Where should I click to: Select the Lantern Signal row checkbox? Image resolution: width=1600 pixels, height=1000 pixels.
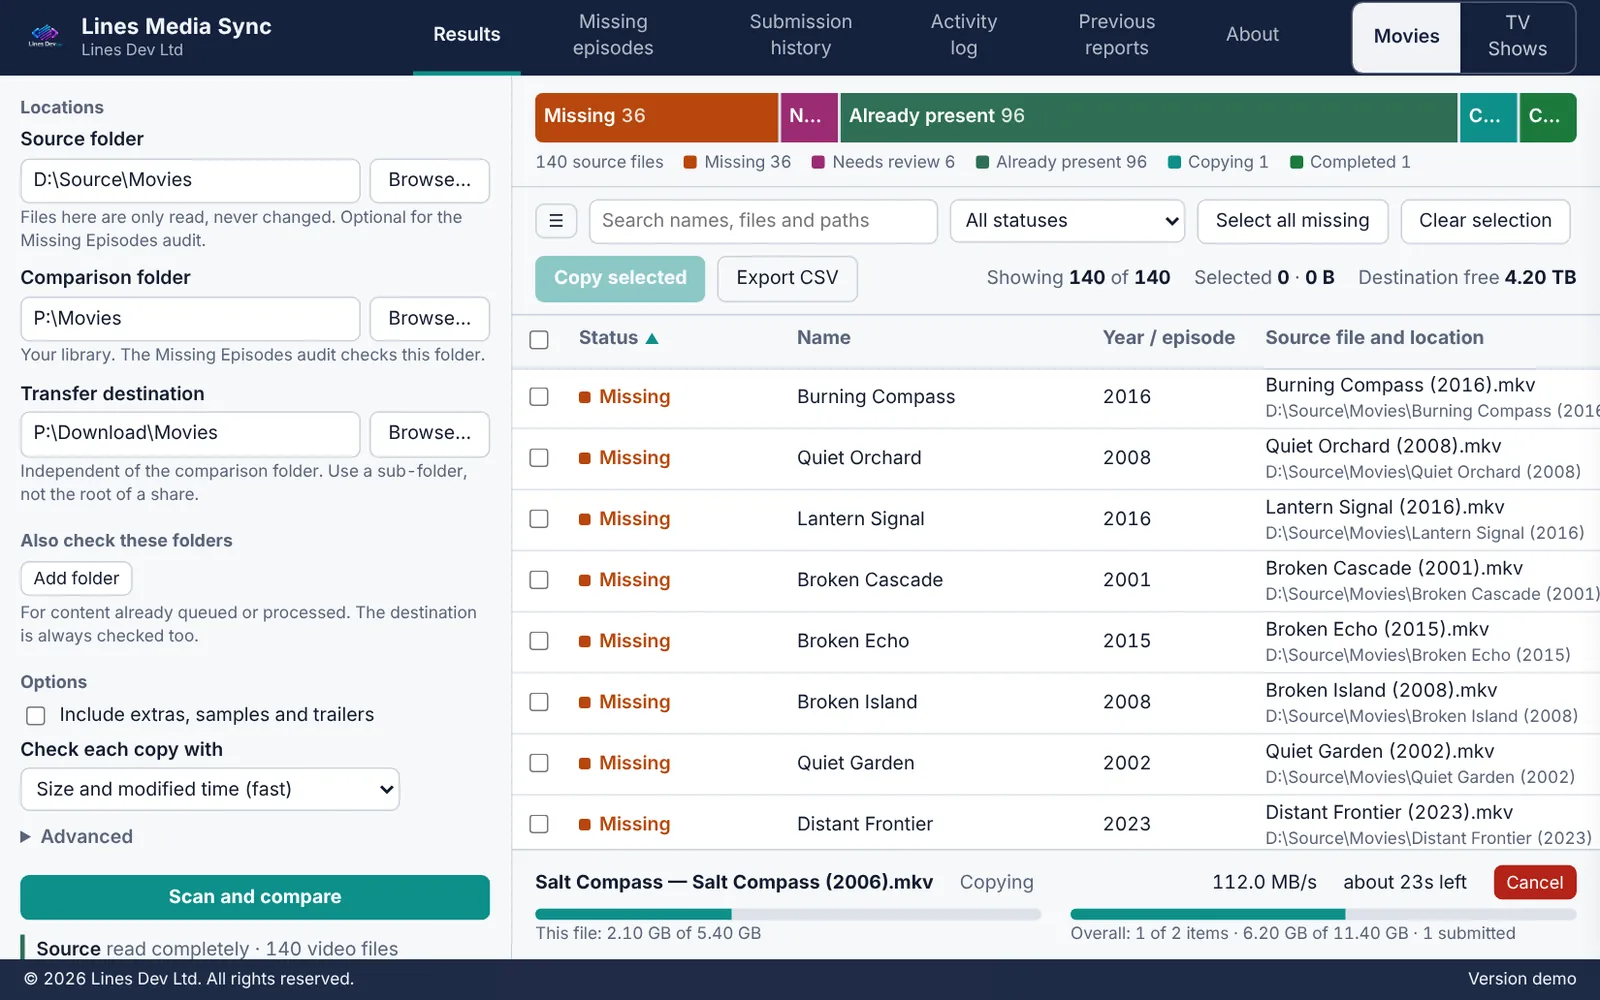point(539,519)
